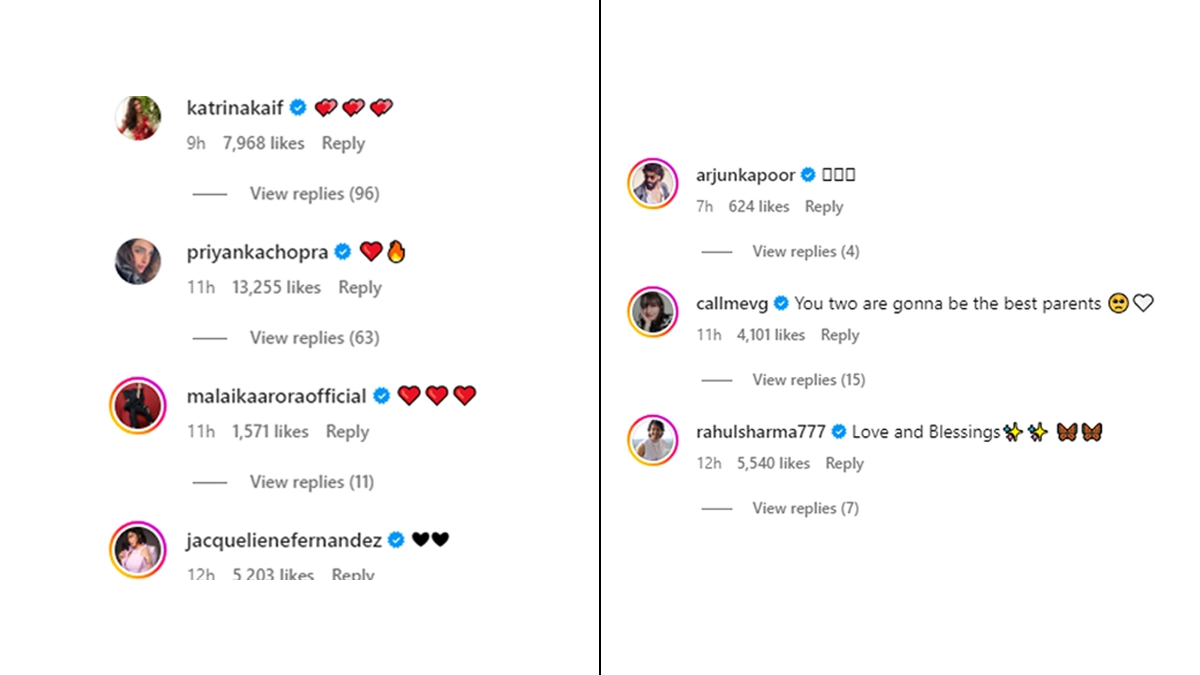Click priyankachopra's avatar
1200x675 pixels.
(x=138, y=262)
